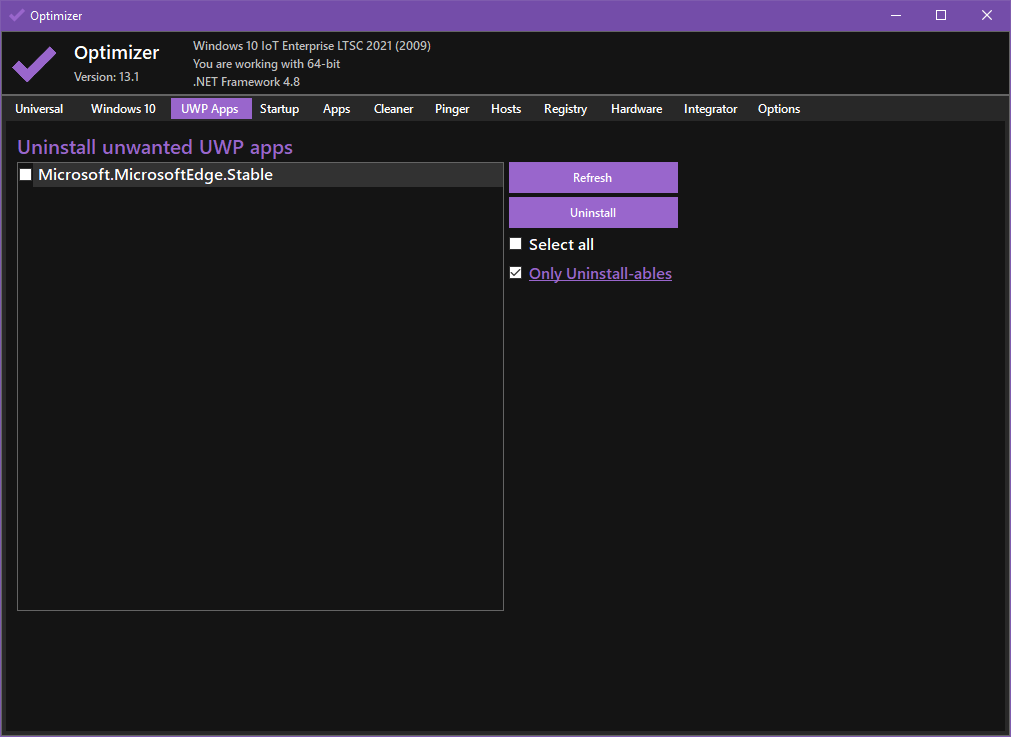Click the Only Uninstall-ables link text
This screenshot has width=1011, height=737.
click(x=600, y=274)
